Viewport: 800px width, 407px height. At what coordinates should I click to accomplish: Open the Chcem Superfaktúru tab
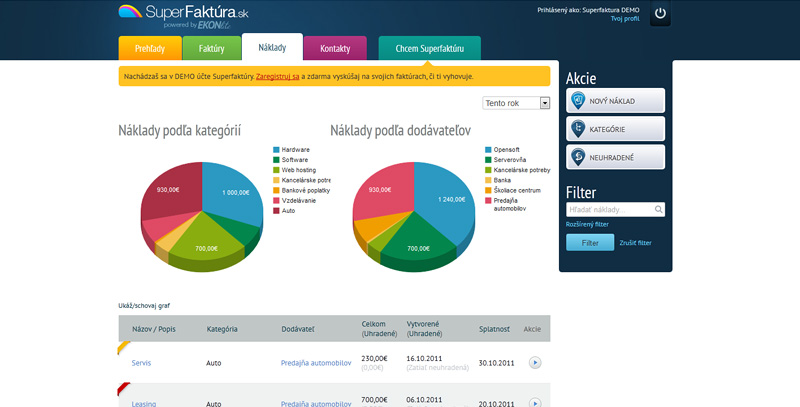click(x=430, y=48)
